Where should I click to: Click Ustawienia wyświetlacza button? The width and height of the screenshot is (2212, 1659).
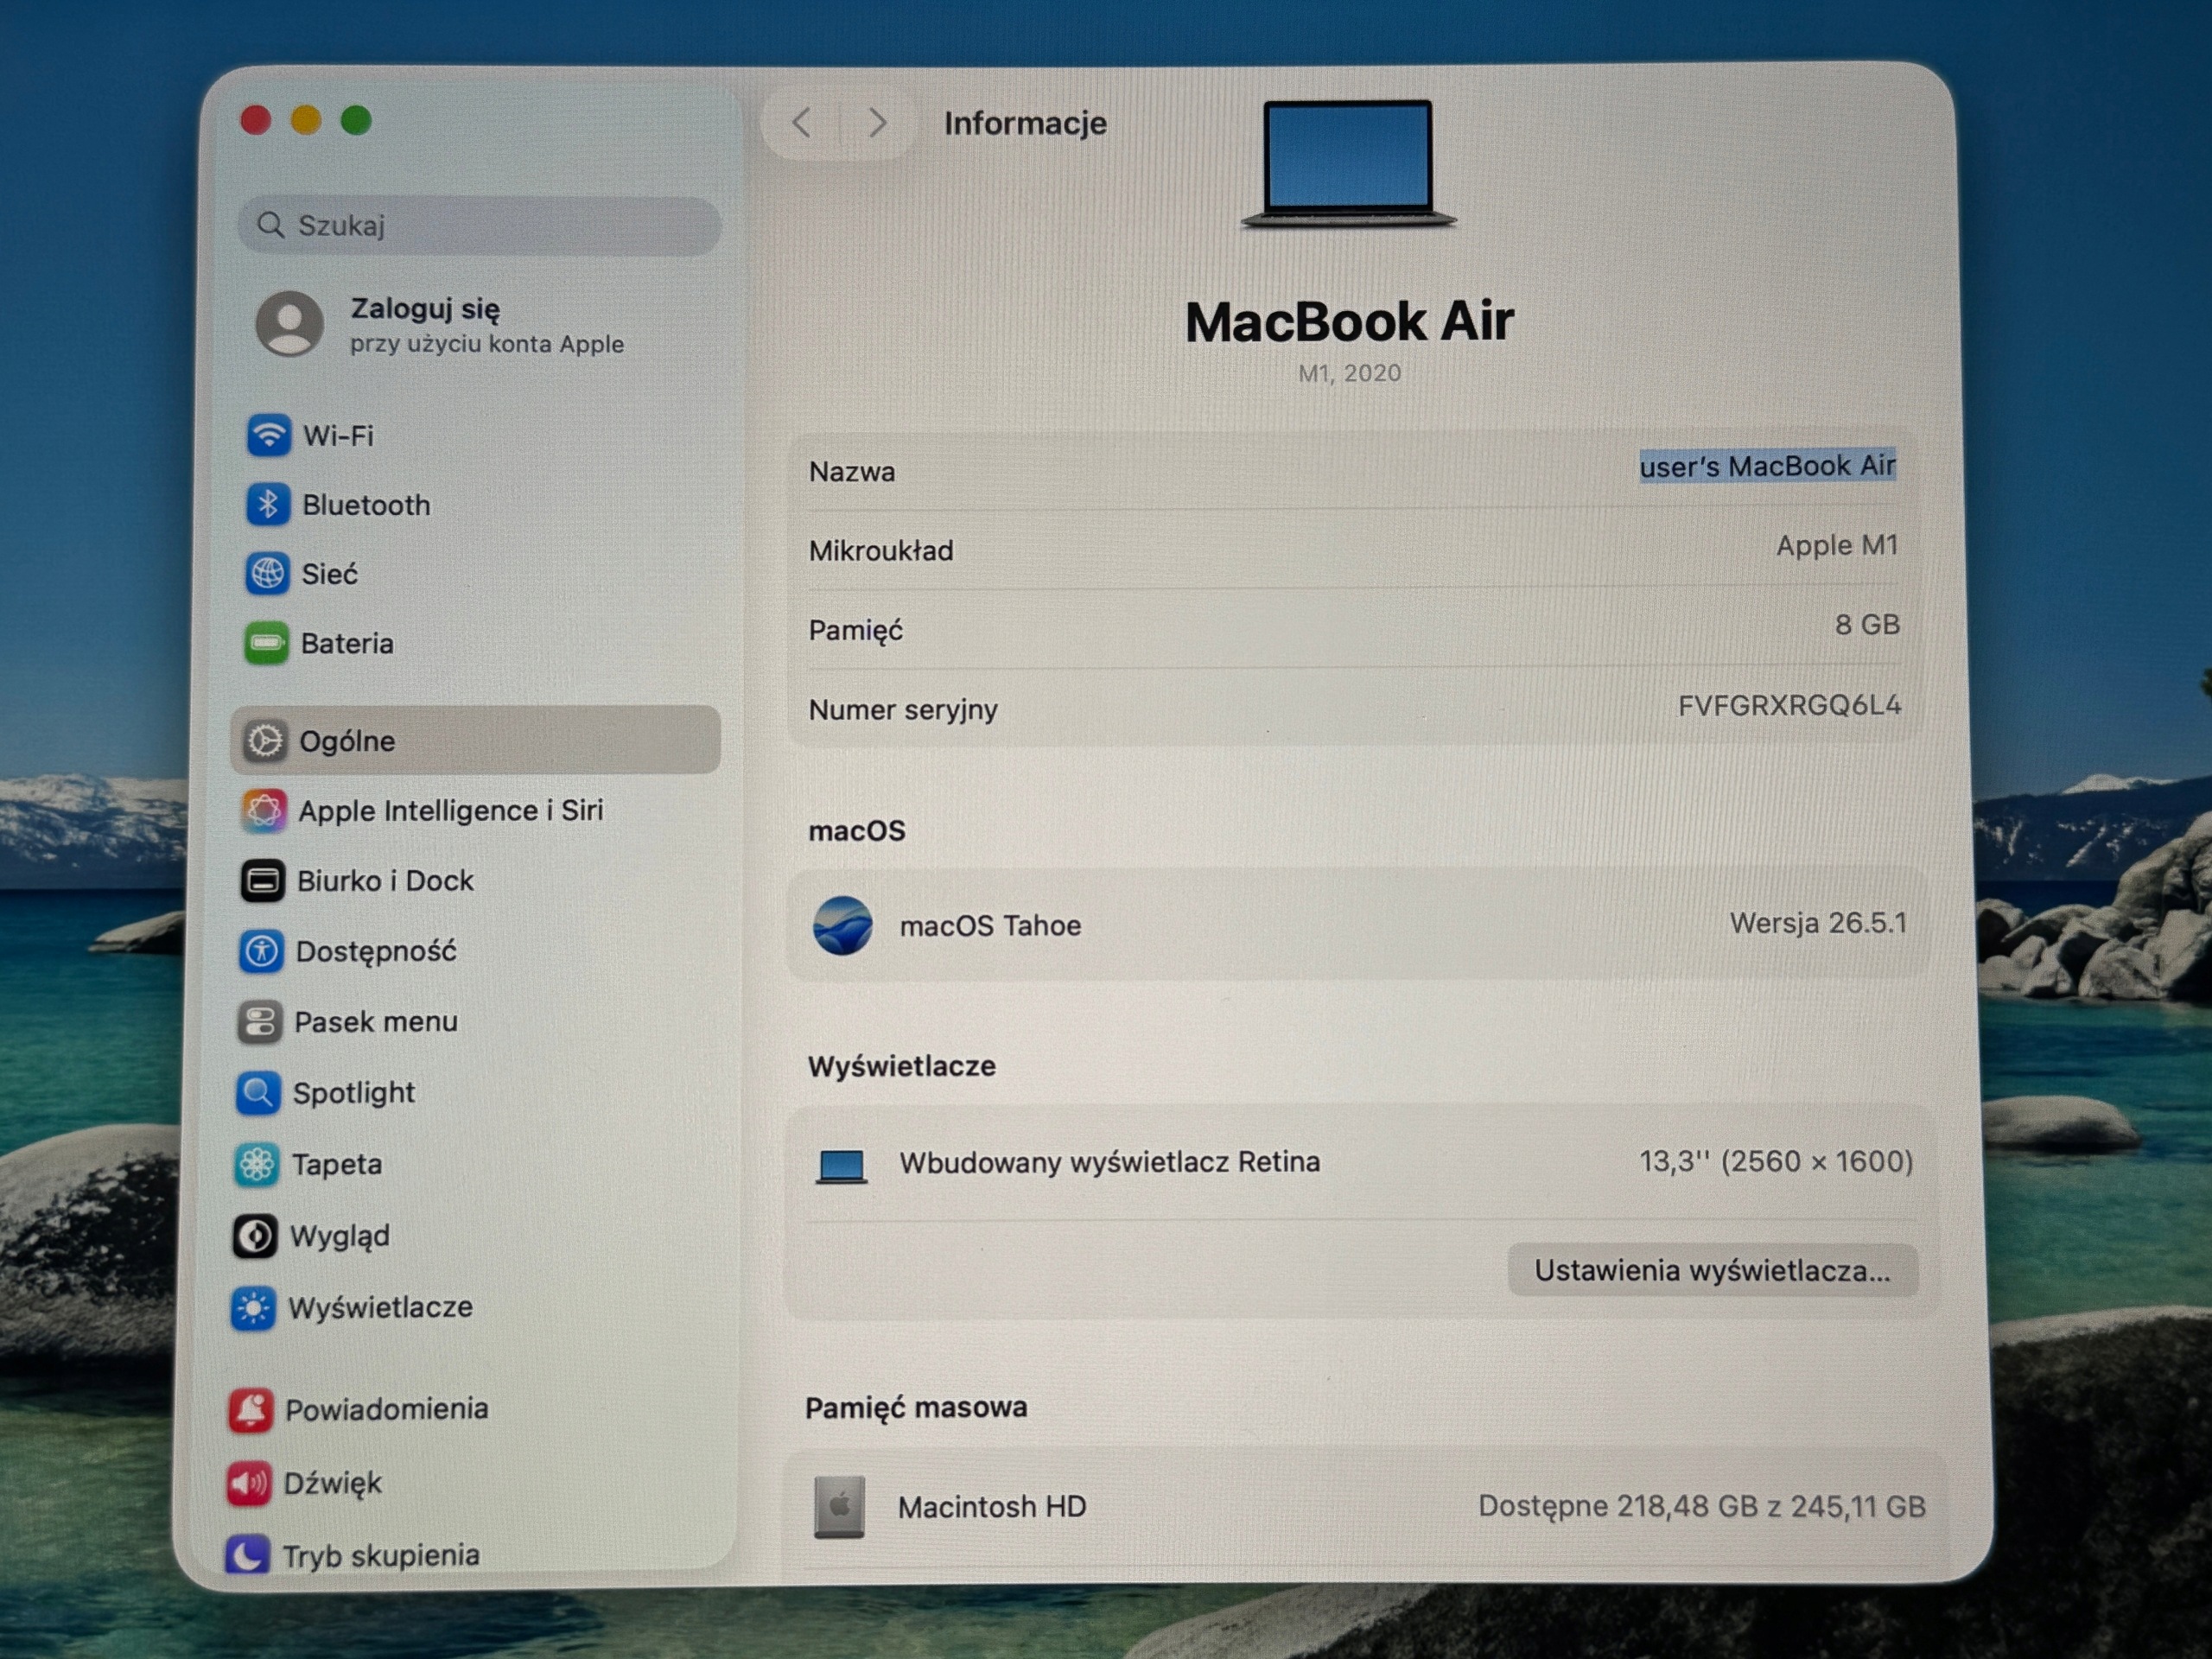click(1712, 1270)
